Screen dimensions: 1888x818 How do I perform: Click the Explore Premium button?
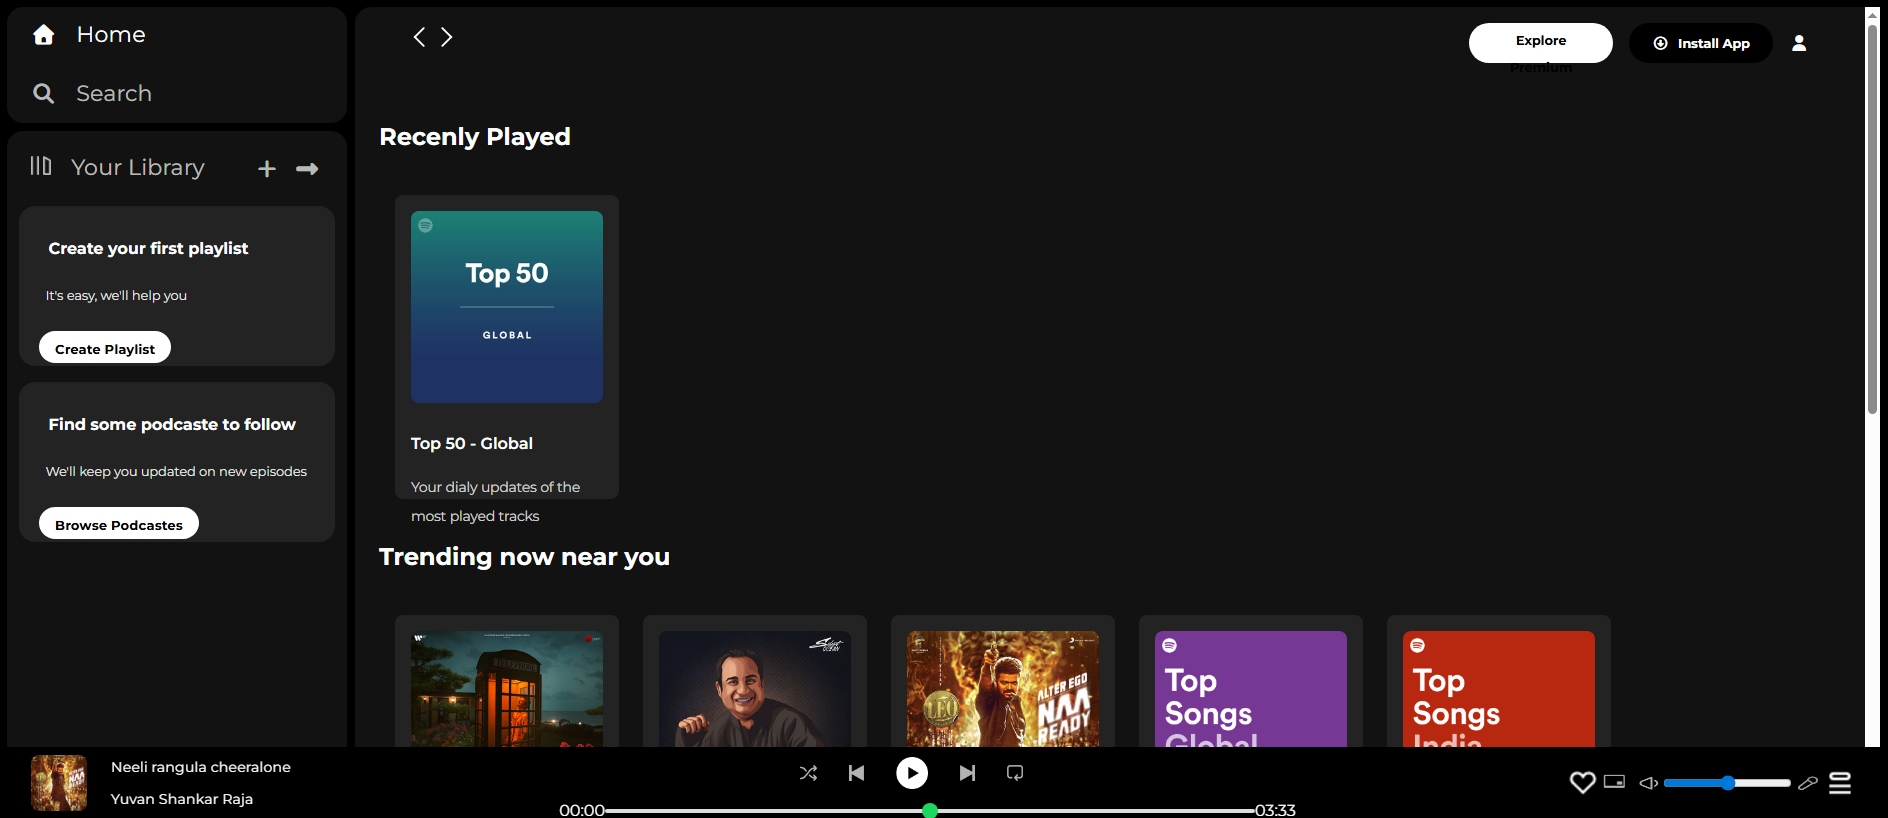[1541, 43]
